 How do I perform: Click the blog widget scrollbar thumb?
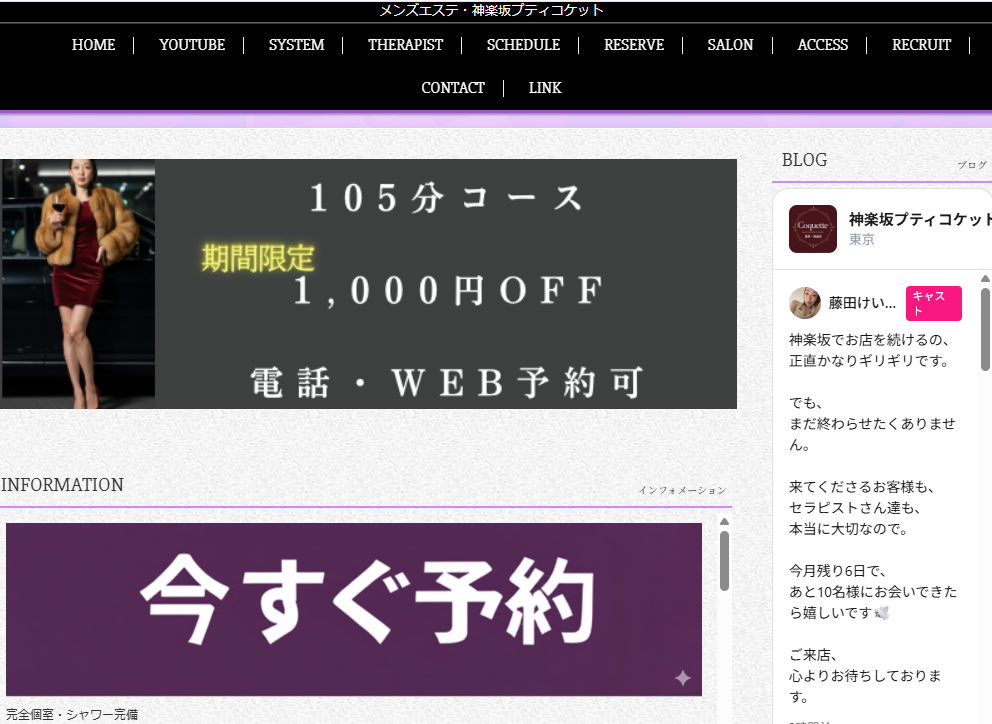(x=985, y=329)
